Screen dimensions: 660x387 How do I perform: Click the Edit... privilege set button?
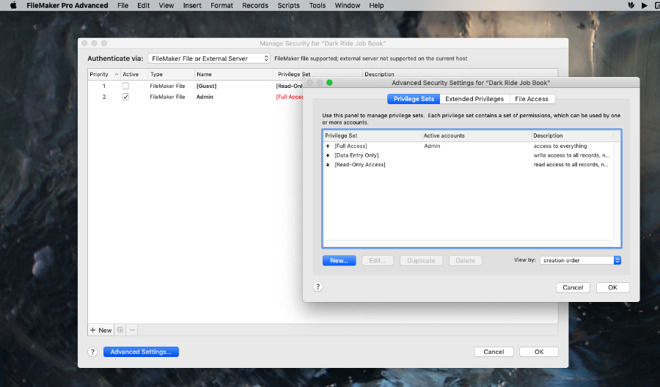377,261
